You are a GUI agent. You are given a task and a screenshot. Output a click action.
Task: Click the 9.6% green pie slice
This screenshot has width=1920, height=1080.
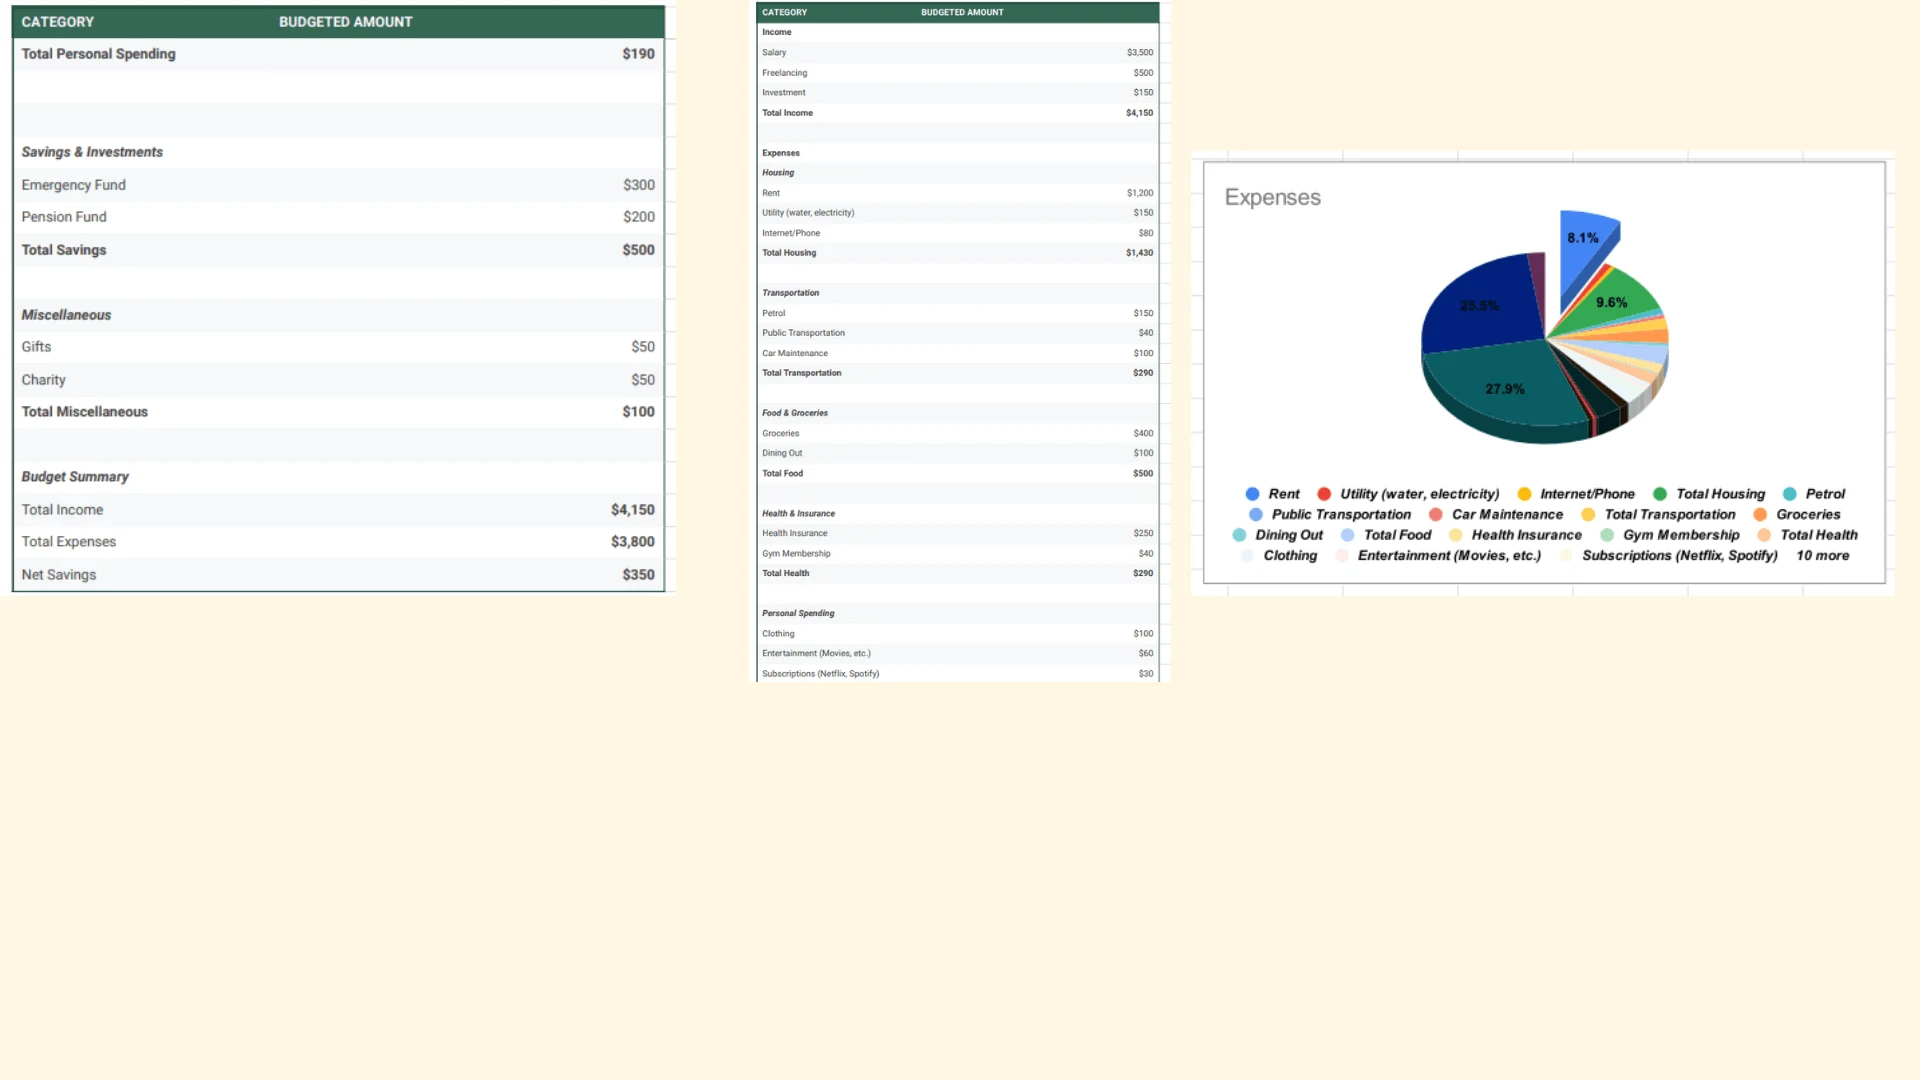click(1611, 303)
